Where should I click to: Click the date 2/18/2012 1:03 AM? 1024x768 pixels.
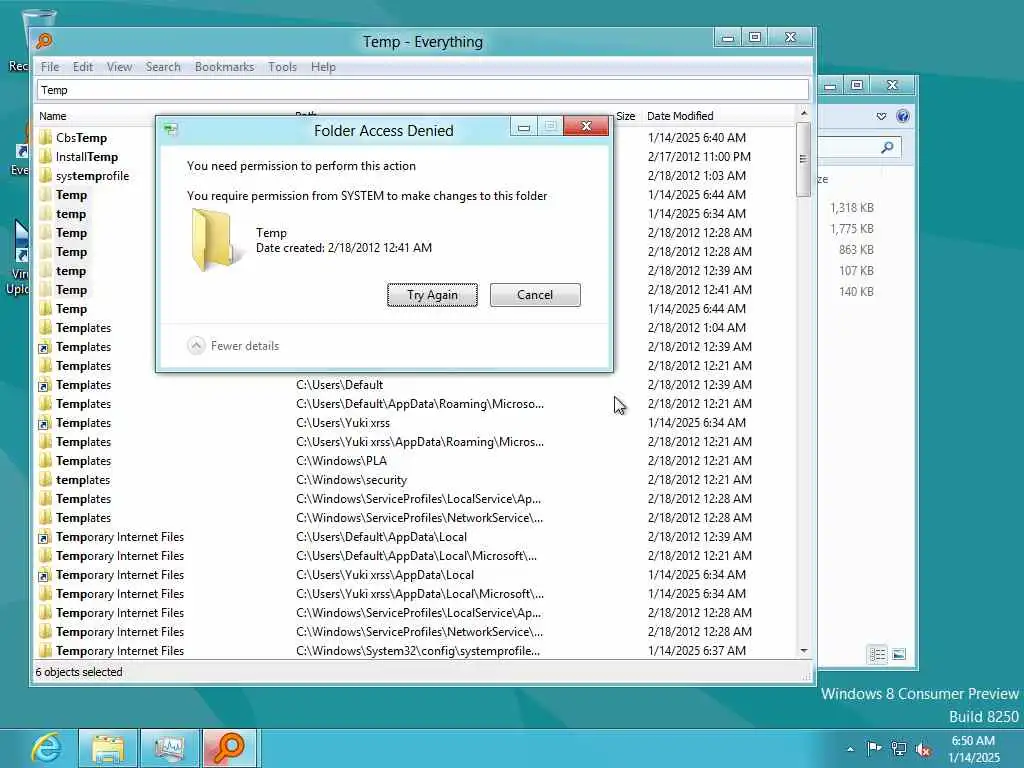point(697,176)
